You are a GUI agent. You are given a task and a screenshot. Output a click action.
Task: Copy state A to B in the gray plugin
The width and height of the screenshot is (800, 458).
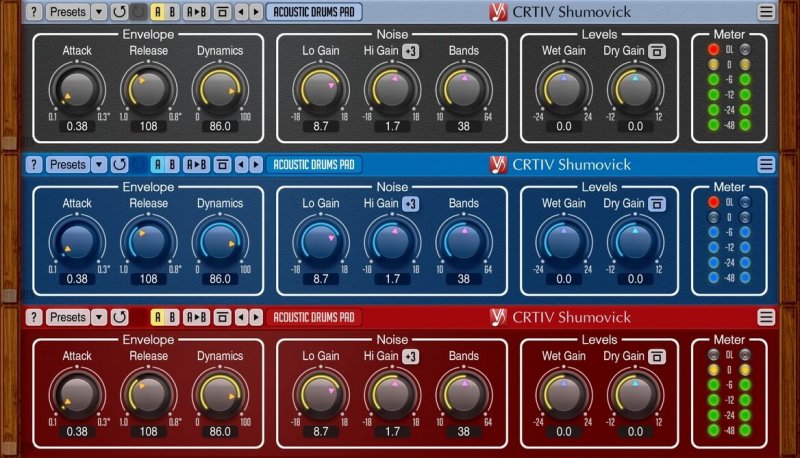pos(197,12)
